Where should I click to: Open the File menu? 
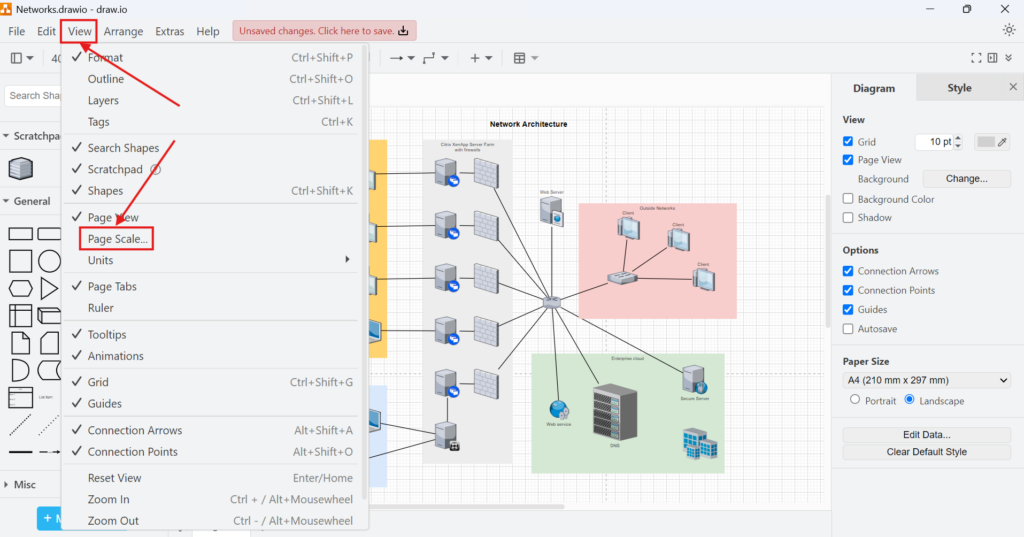point(16,31)
